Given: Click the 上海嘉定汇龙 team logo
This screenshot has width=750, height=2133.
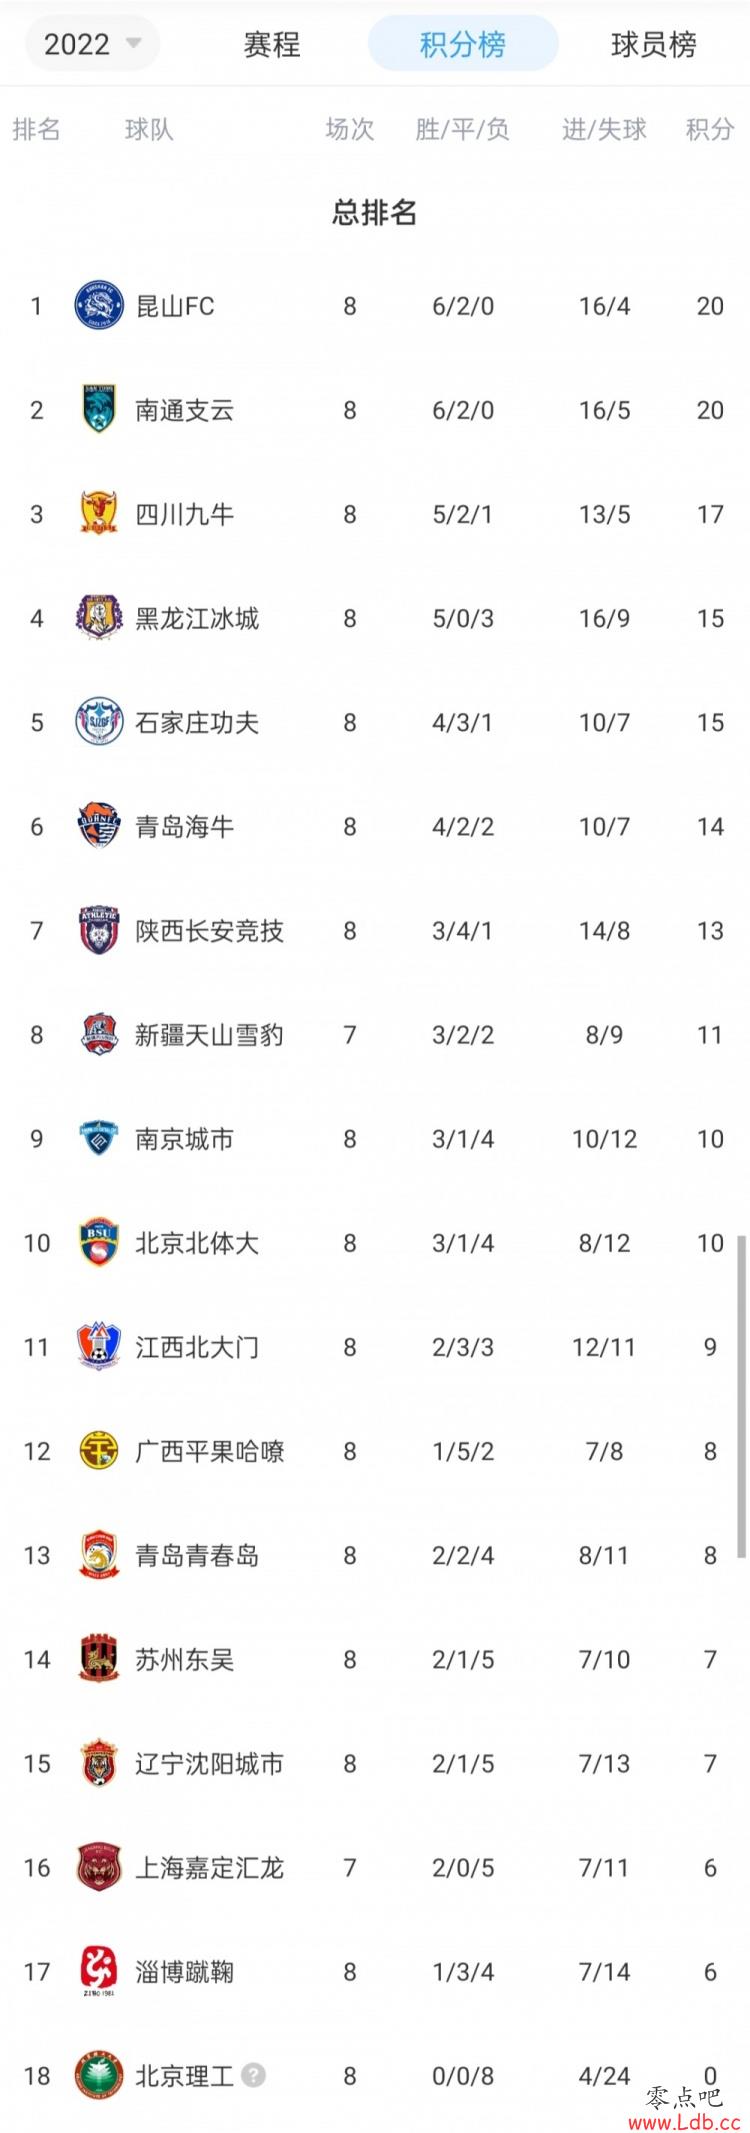Looking at the screenshot, I should pyautogui.click(x=99, y=1867).
